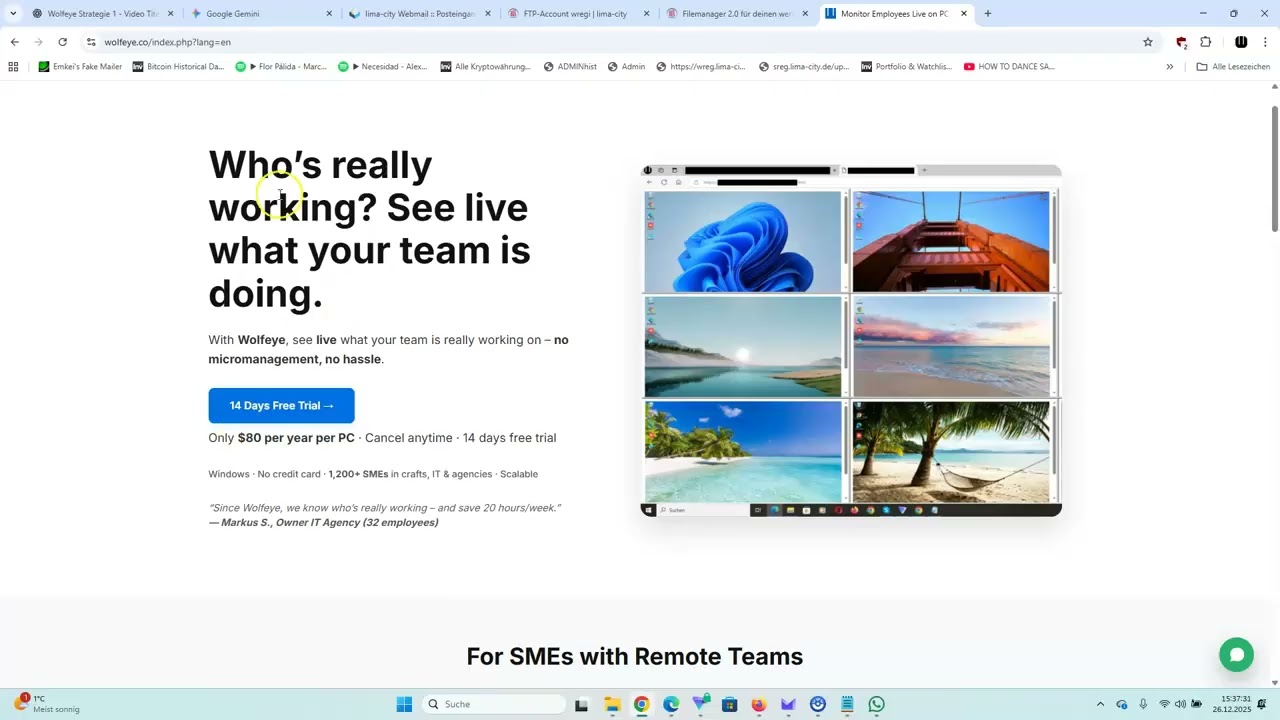Open the weather widget Meist sonnig
This screenshot has width=1280, height=720.
[x=47, y=704]
